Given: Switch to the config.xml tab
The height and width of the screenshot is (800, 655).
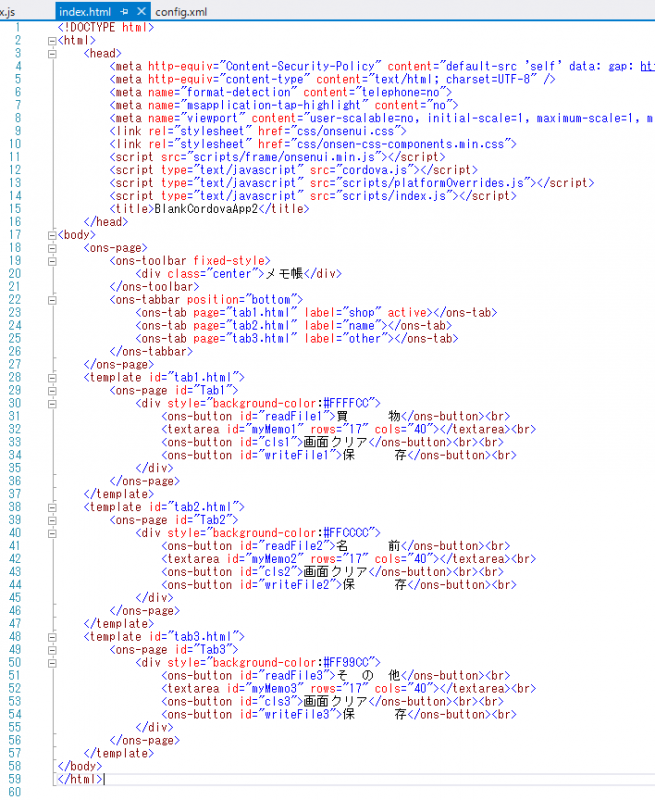Looking at the screenshot, I should click(x=181, y=11).
